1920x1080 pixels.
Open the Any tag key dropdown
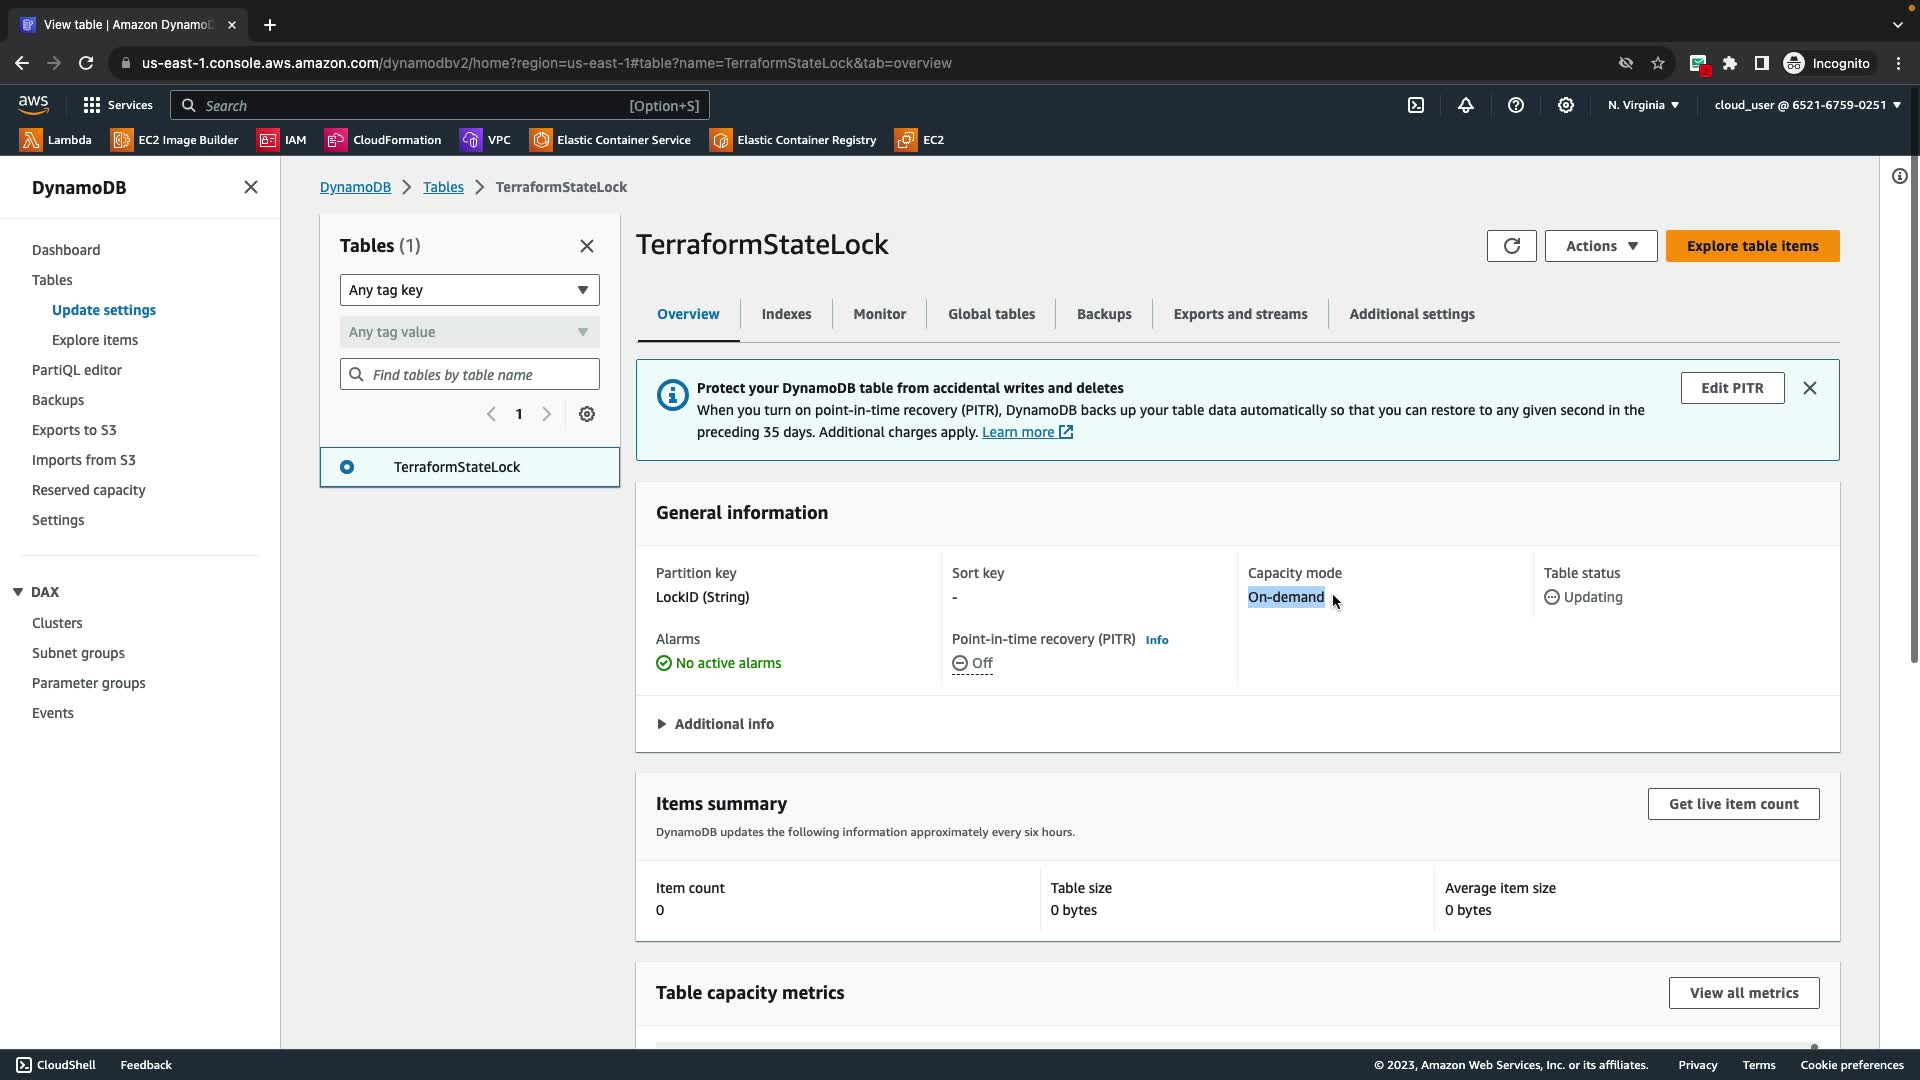coord(469,290)
